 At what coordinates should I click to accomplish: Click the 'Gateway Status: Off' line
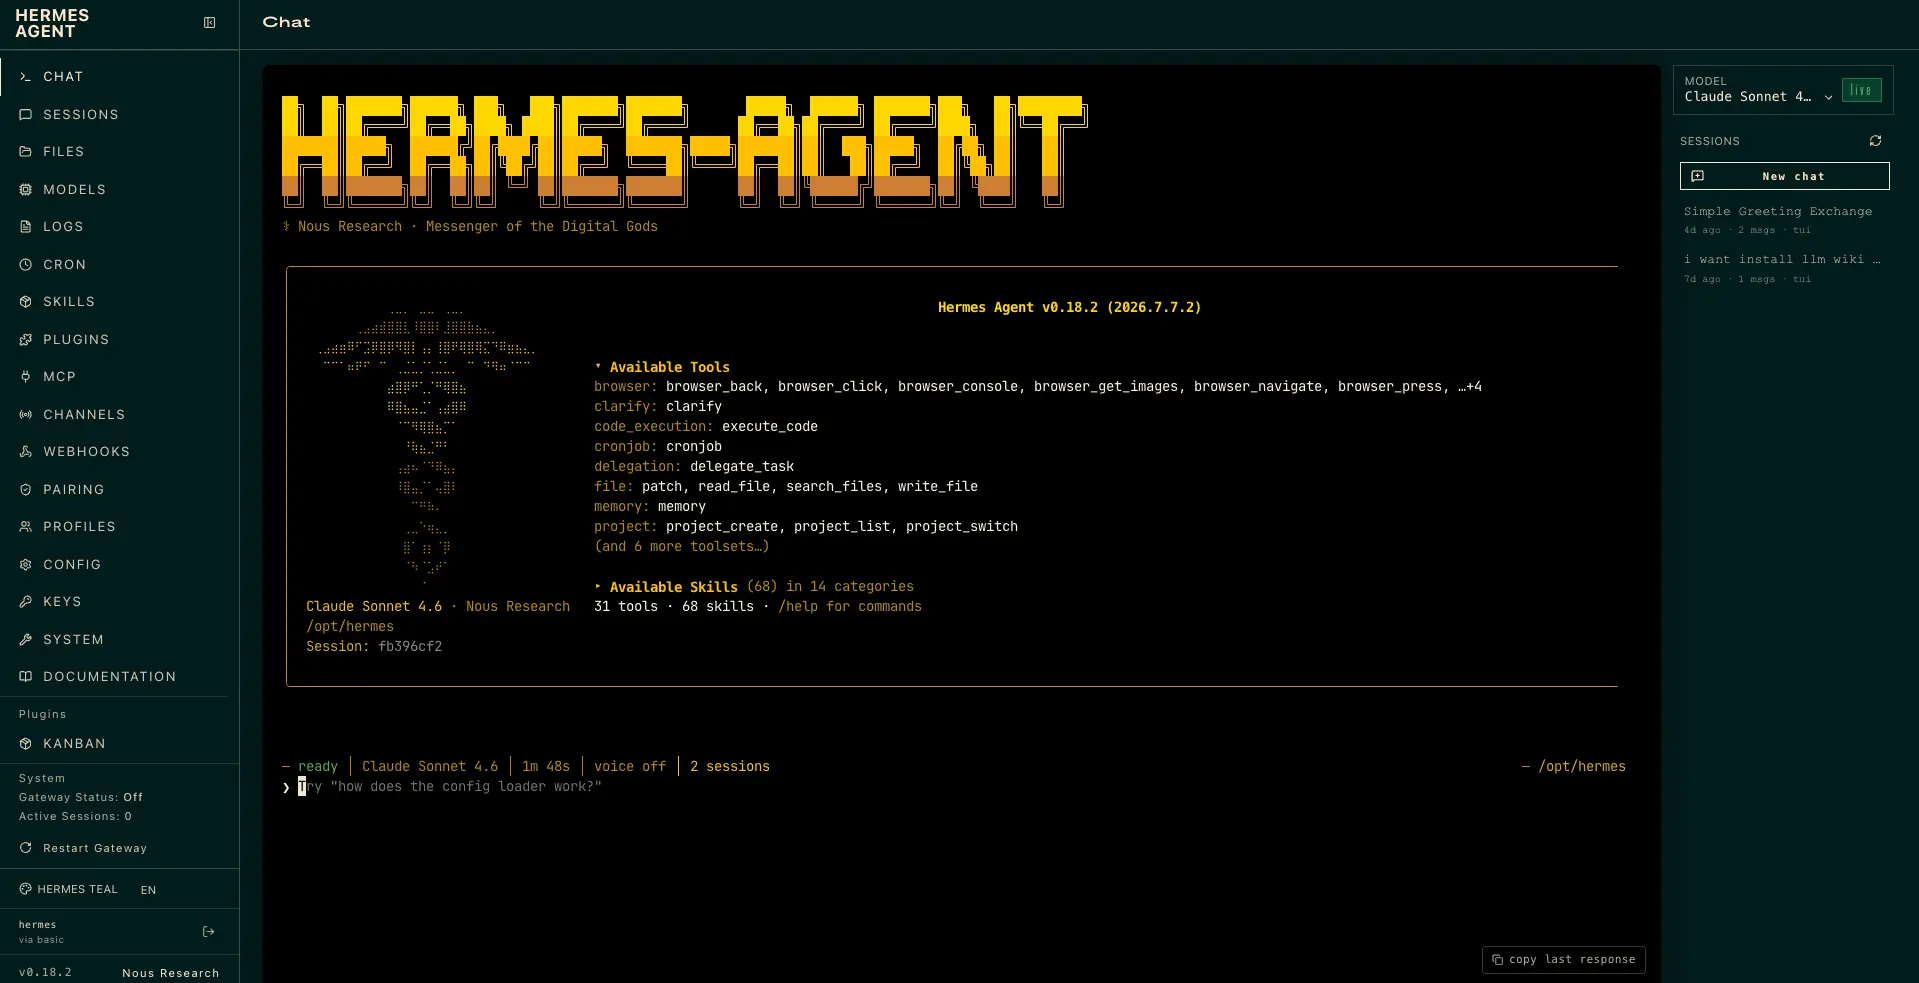point(81,797)
